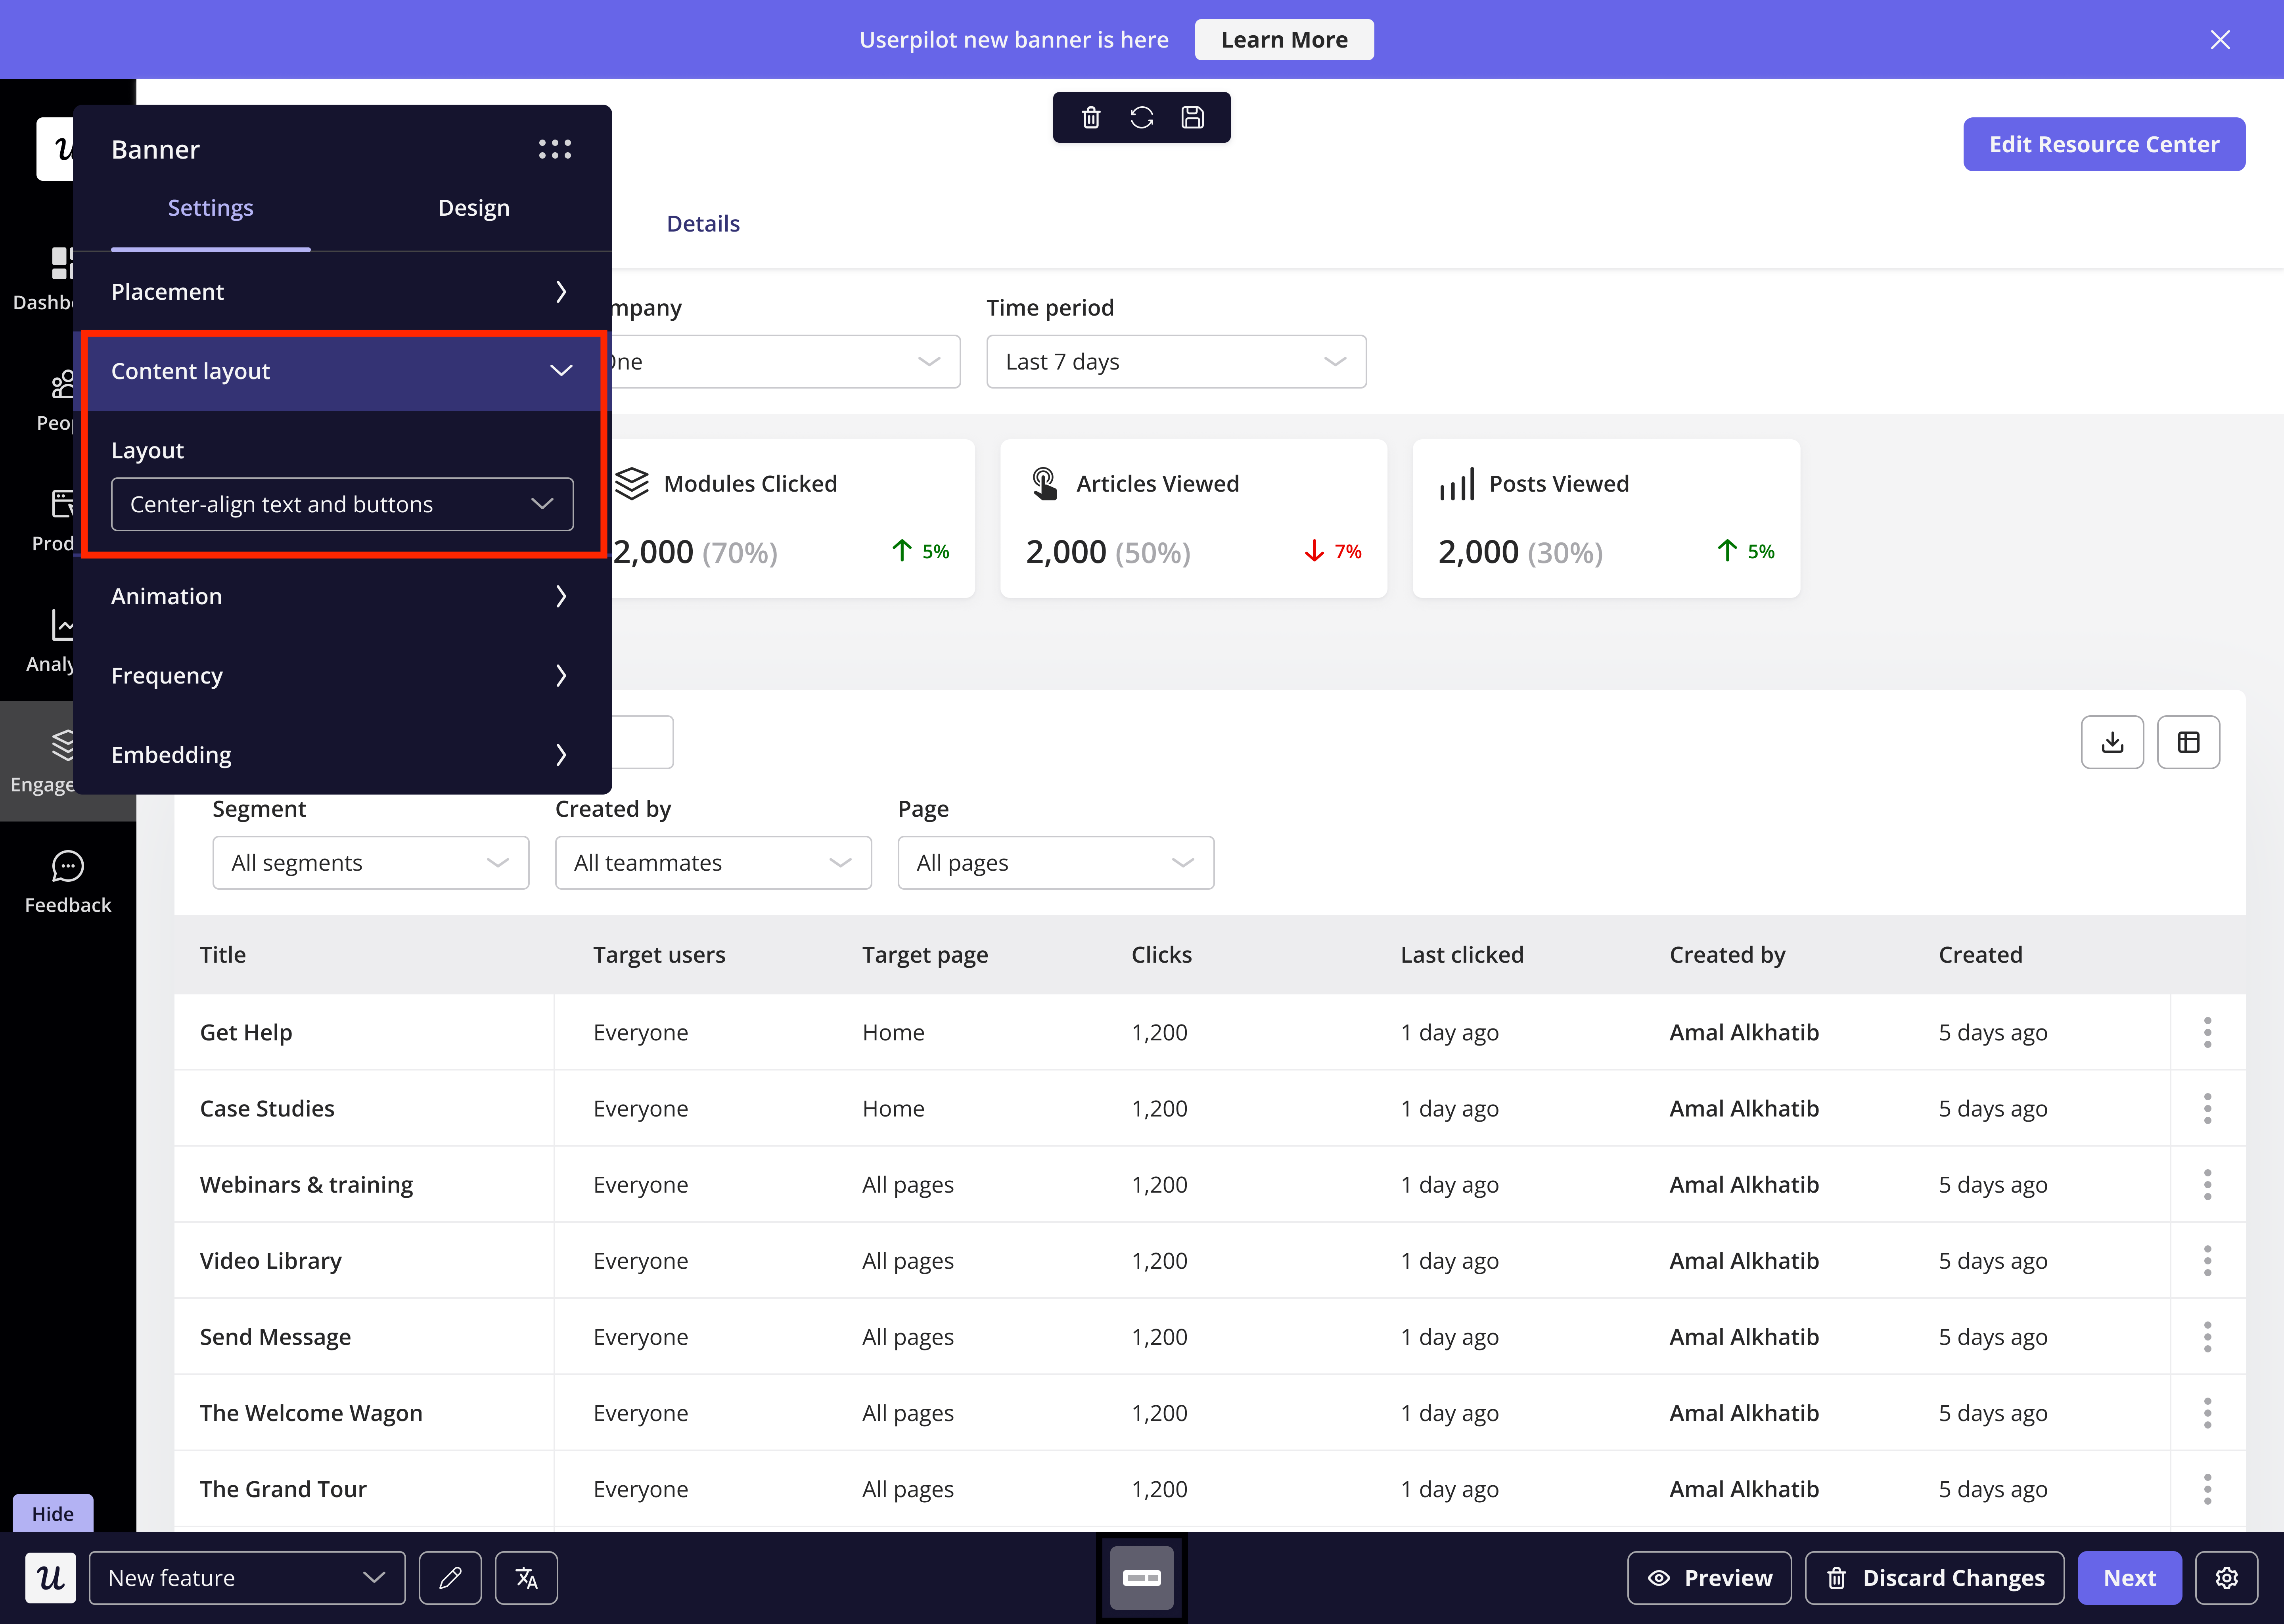Screen dimensions: 2284x1624
Task: Click the banner text Userpilot new banner is here
Action: pyautogui.click(x=1013, y=40)
